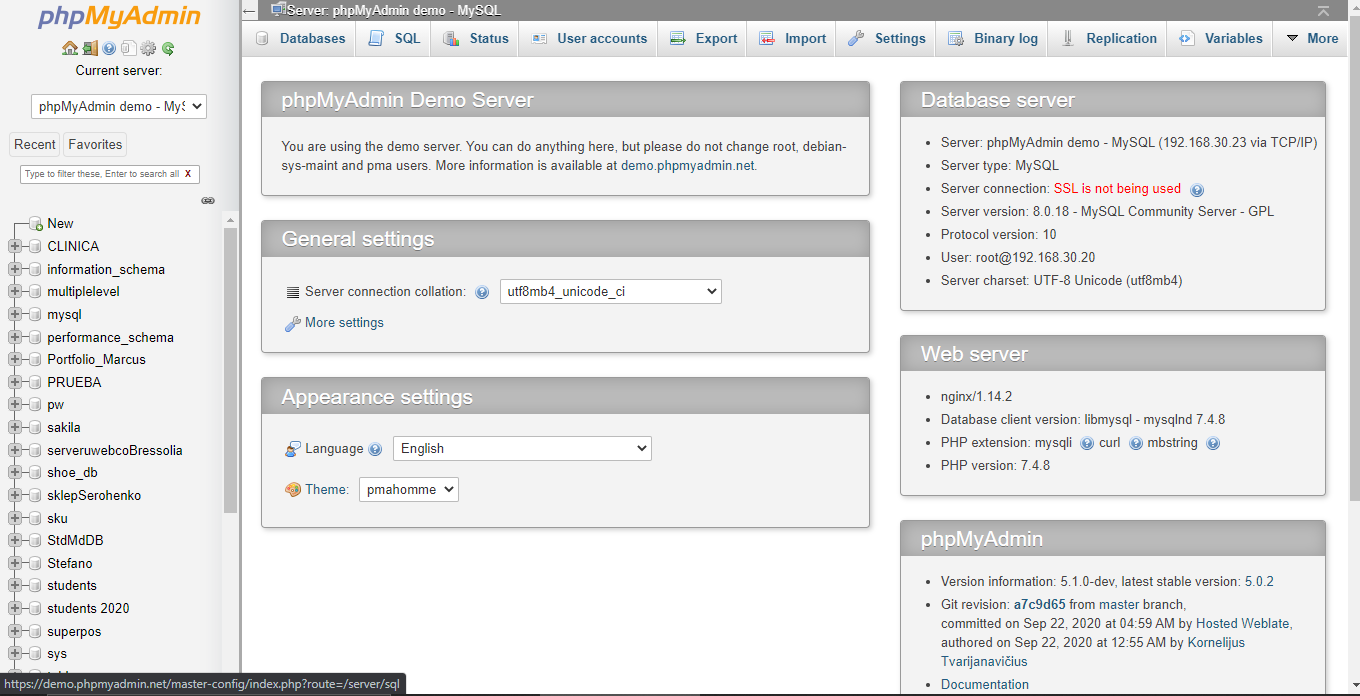1360x696 pixels.
Task: Click the new-database icon next to New
Action: [x=36, y=224]
